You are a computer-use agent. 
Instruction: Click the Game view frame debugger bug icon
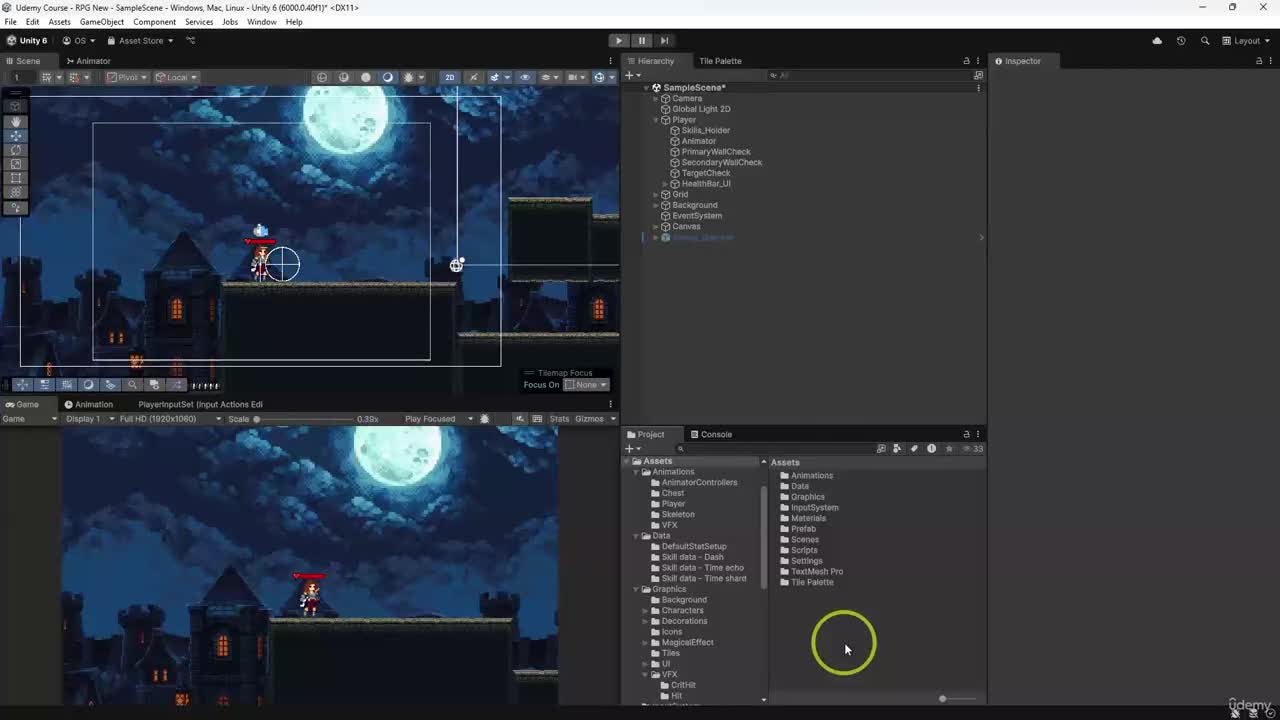pos(485,419)
